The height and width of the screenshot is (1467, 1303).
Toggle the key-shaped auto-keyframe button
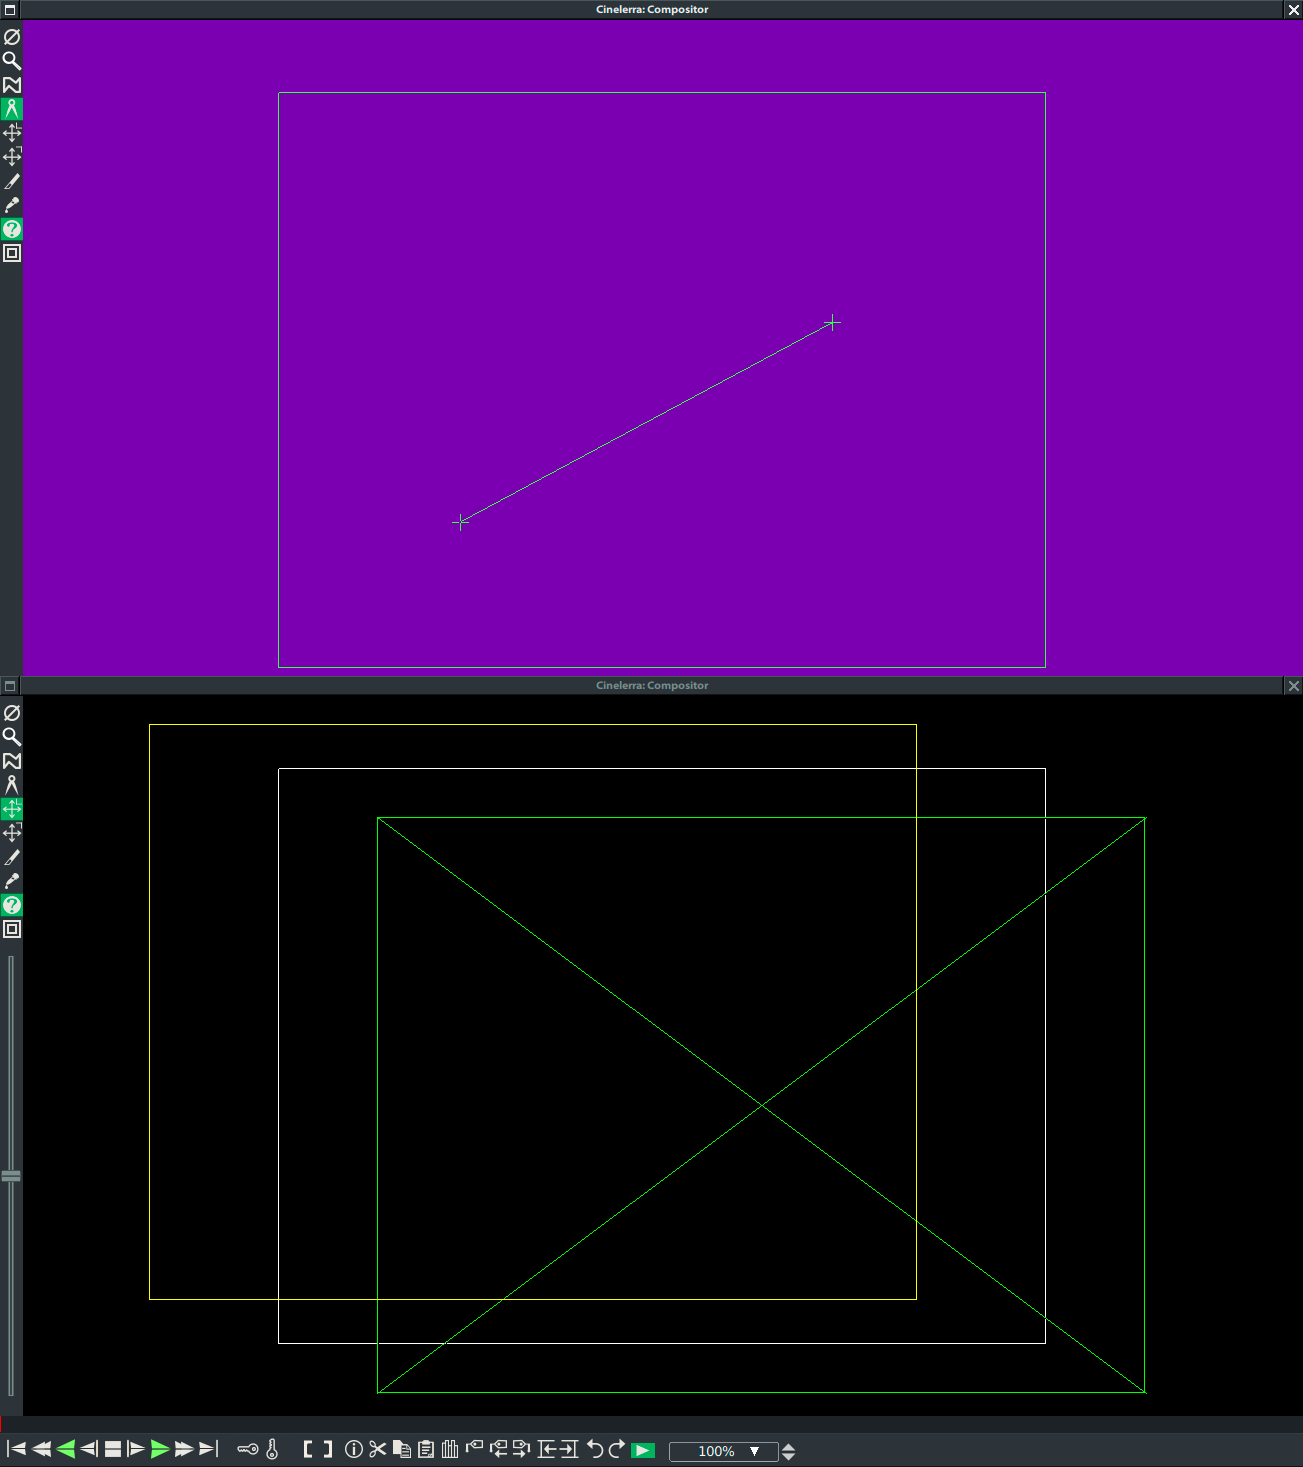tap(247, 1449)
